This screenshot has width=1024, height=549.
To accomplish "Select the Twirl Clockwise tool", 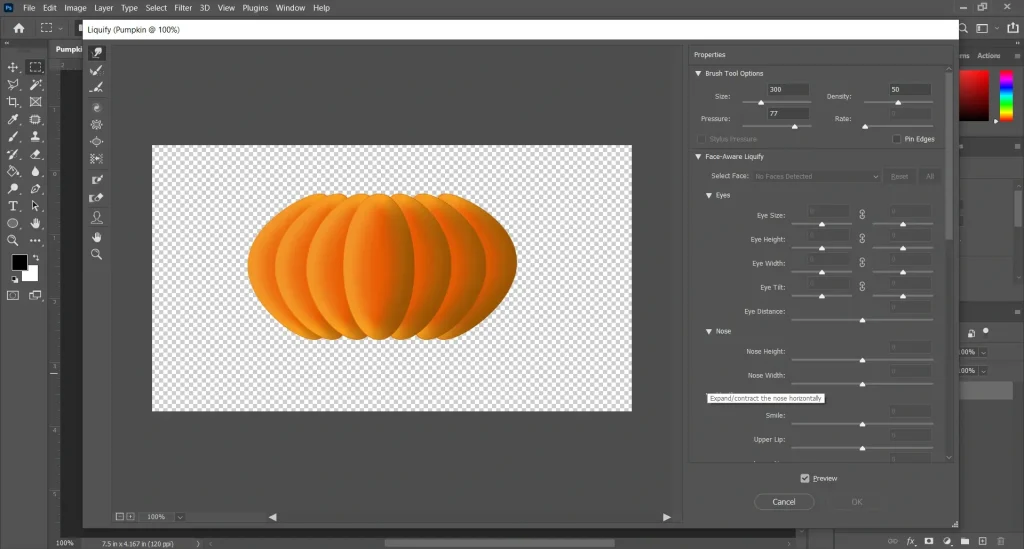I will click(97, 108).
